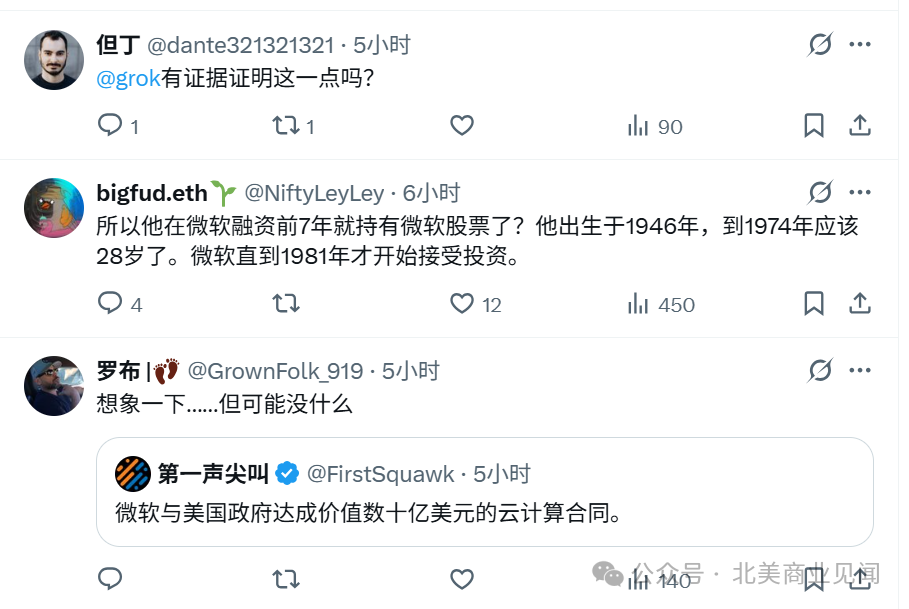The image size is (909, 609).
Task: Like bigfud.eth's tweet with 12 likes
Action: click(x=461, y=304)
